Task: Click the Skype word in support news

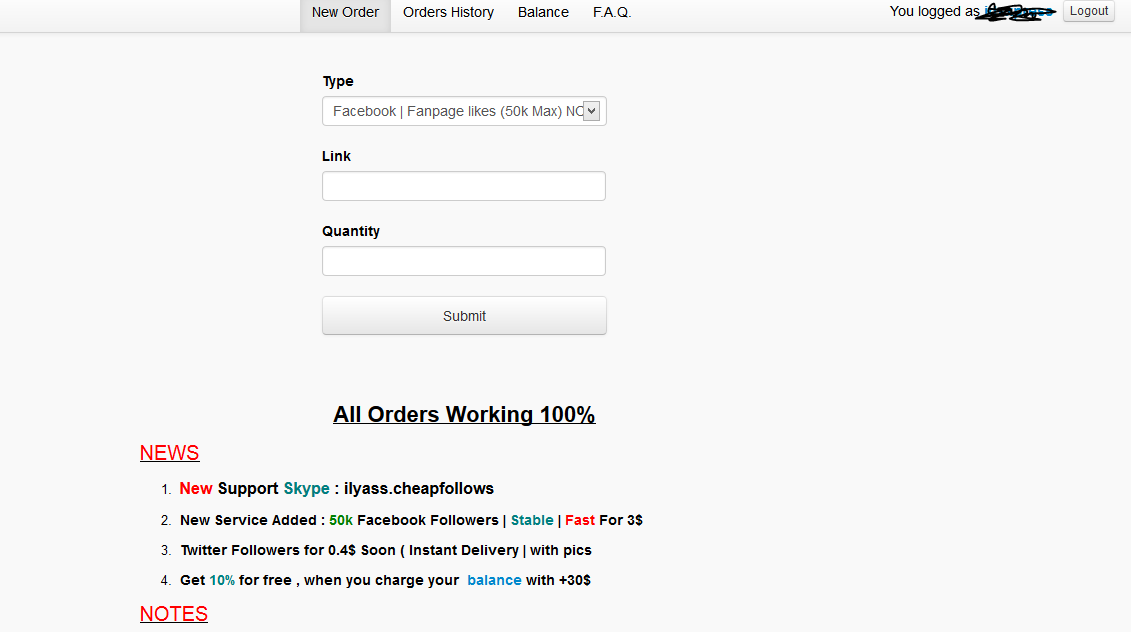Action: click(306, 489)
